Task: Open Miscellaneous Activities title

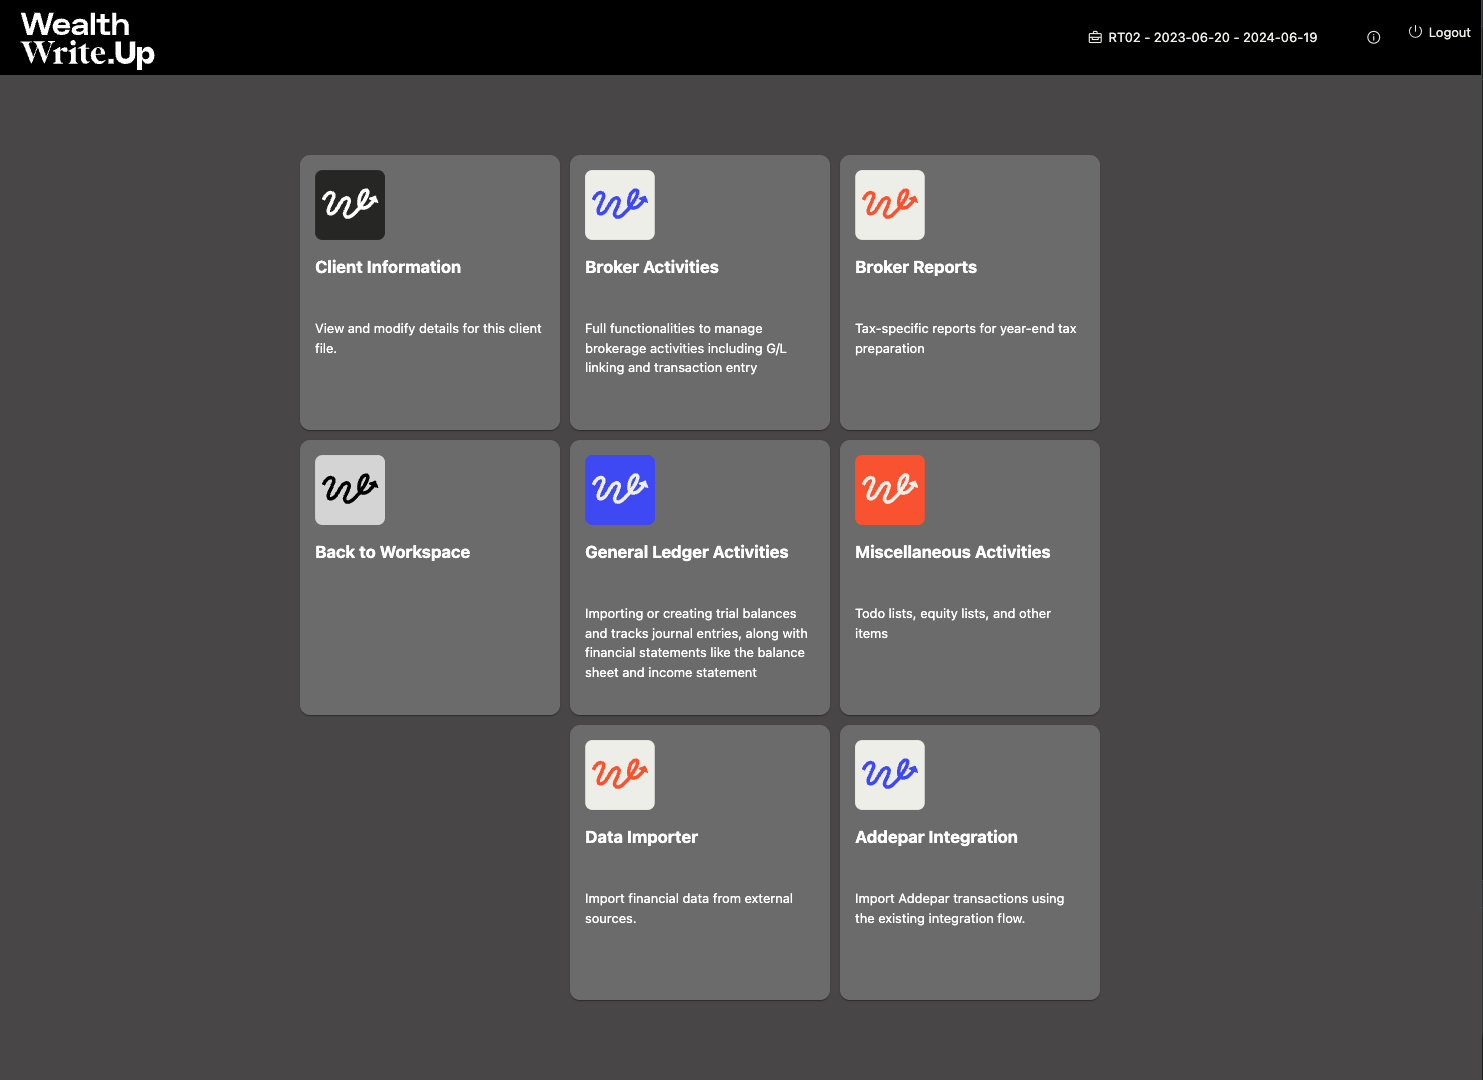Action: pos(953,552)
